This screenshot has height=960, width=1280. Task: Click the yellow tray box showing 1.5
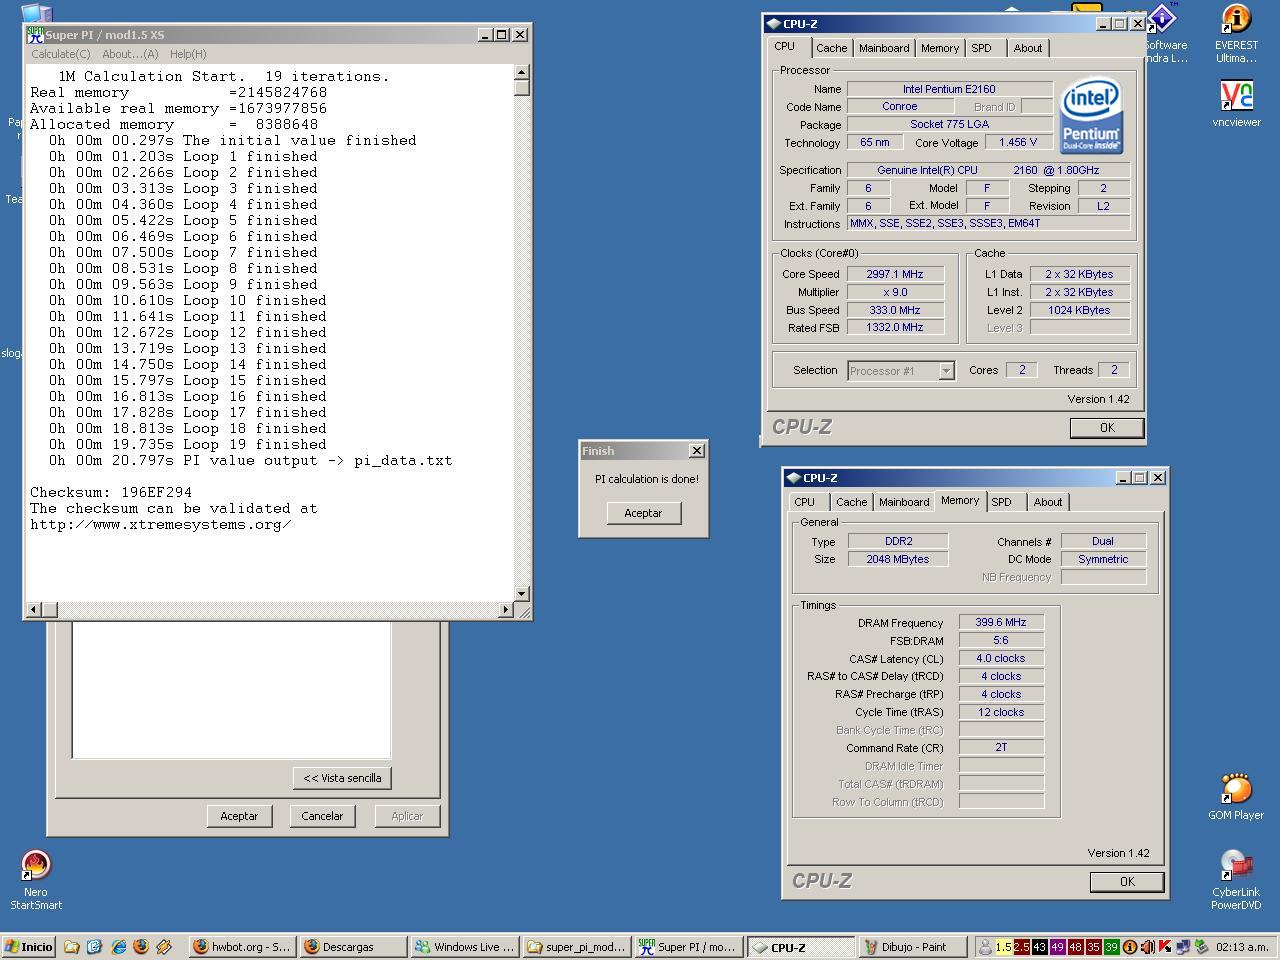point(1004,947)
